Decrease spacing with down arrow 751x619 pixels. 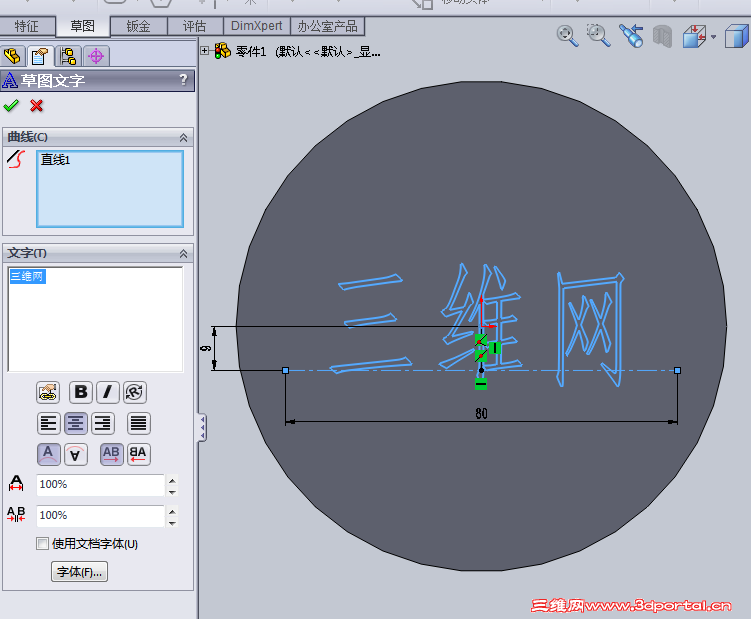[172, 523]
